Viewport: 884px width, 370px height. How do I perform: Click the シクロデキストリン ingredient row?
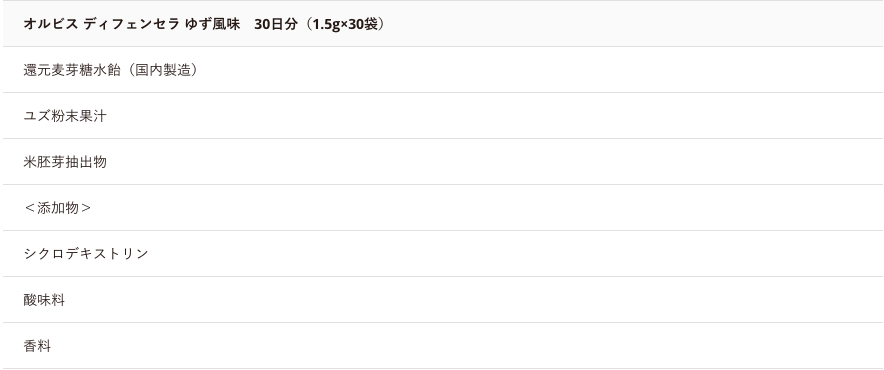[x=443, y=254]
